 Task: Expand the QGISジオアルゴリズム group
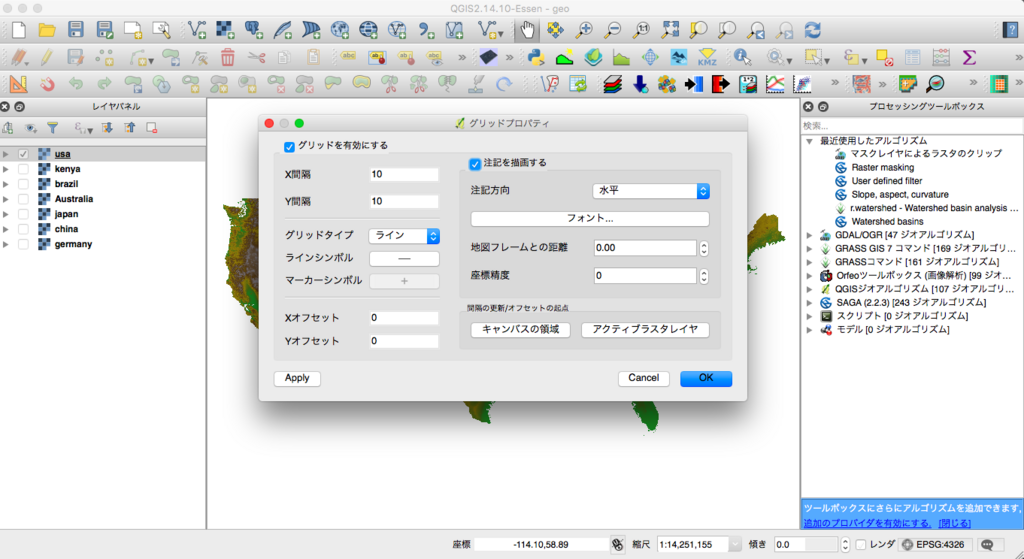pos(810,289)
